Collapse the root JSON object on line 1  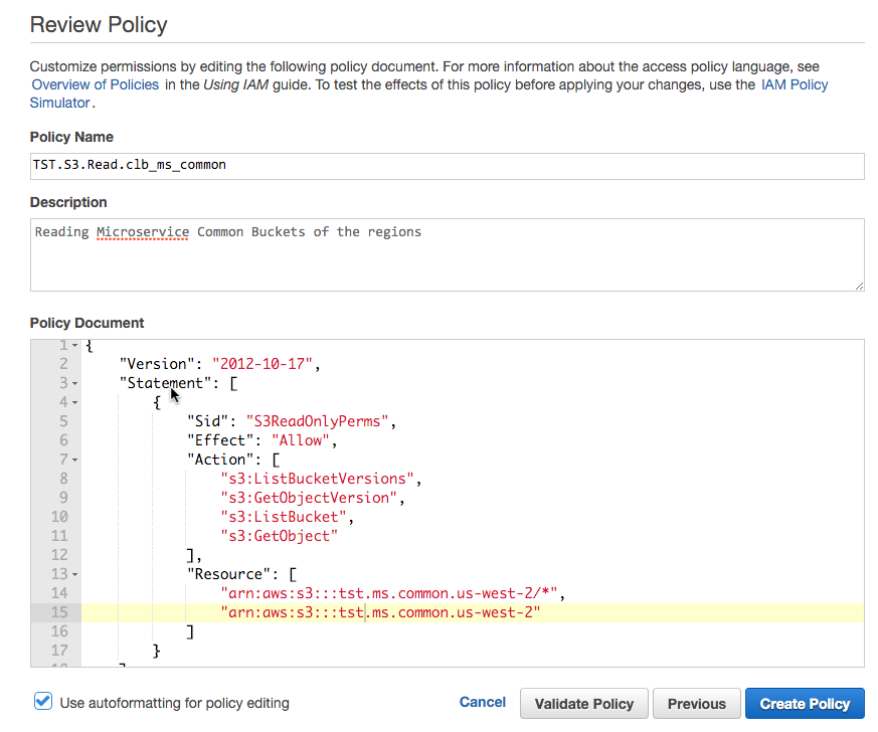coord(75,345)
